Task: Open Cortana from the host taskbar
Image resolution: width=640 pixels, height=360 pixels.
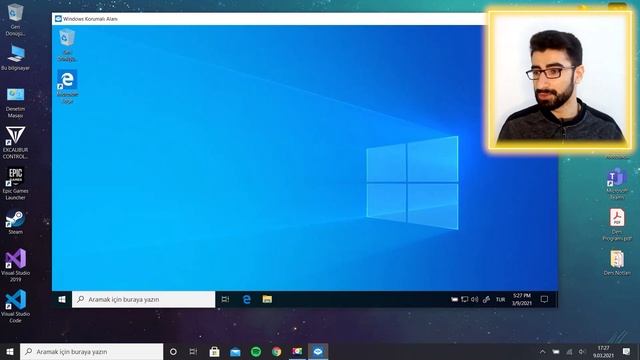Action: tap(173, 352)
